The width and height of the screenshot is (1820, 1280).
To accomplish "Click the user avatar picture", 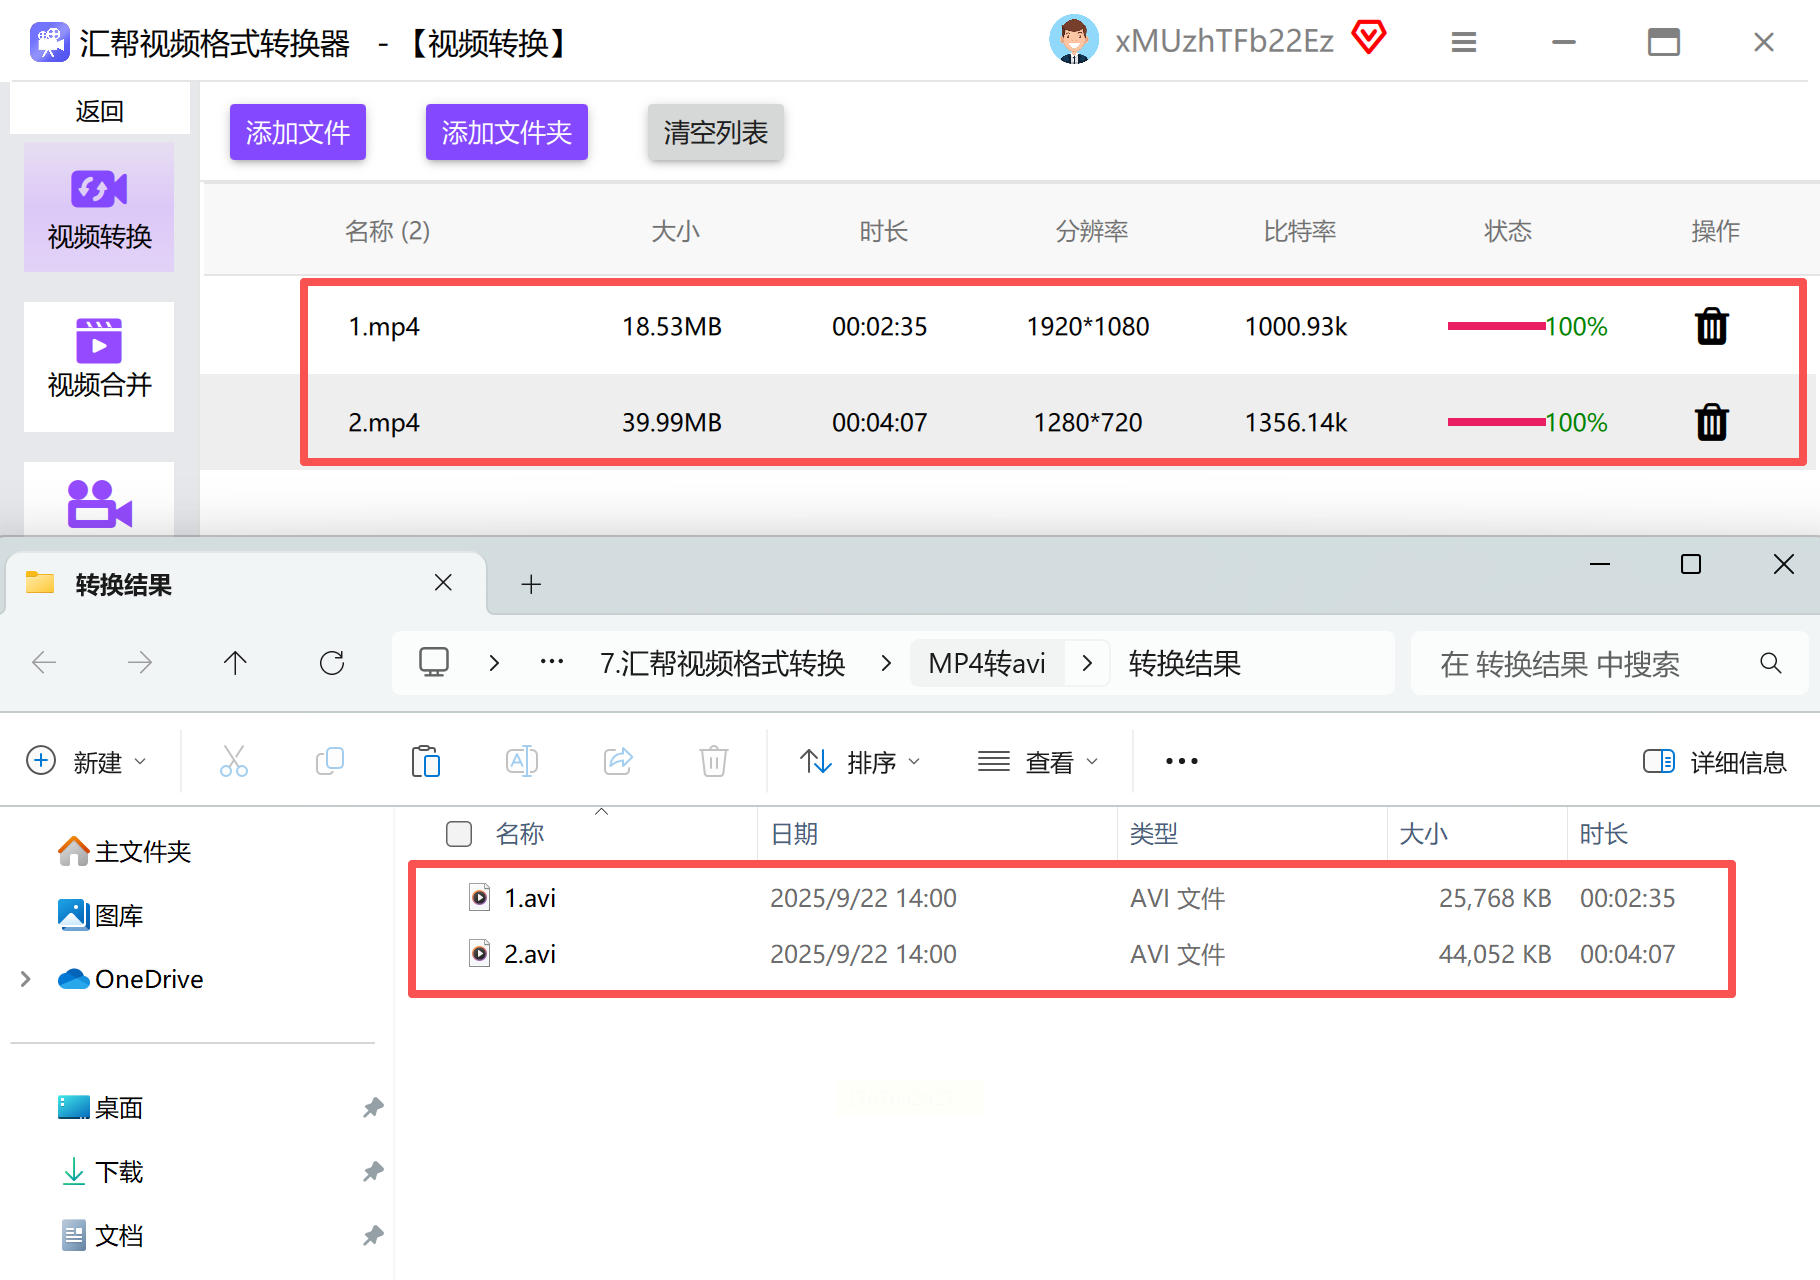I will (x=1073, y=41).
